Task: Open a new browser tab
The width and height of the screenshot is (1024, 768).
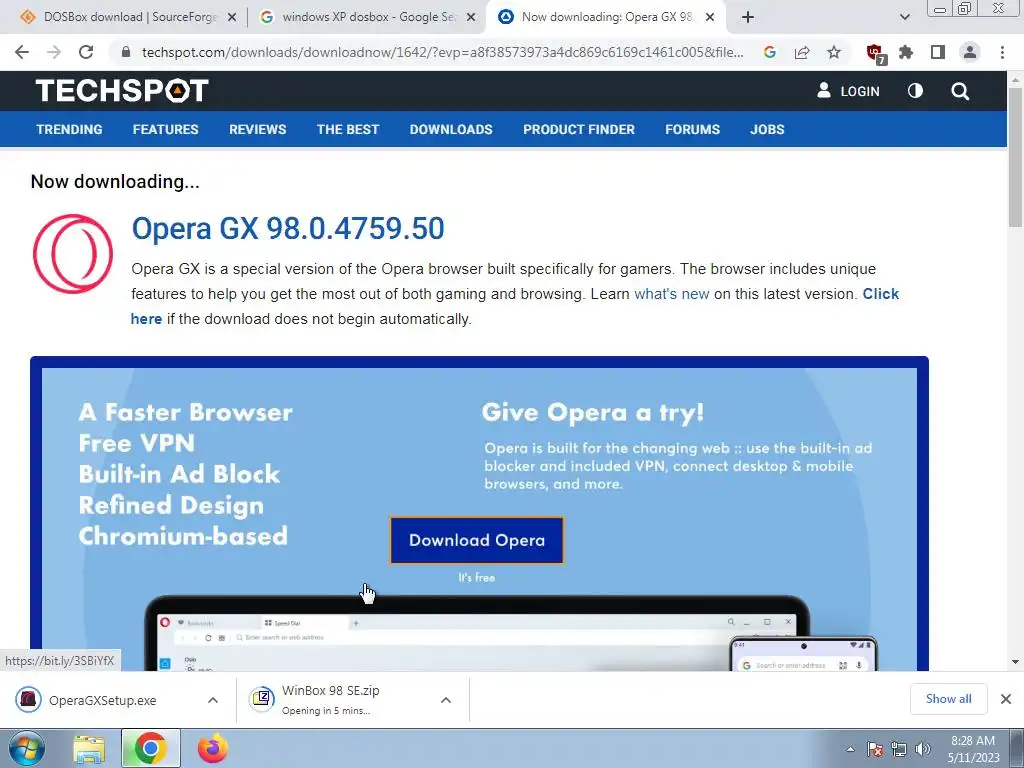Action: pos(748,18)
